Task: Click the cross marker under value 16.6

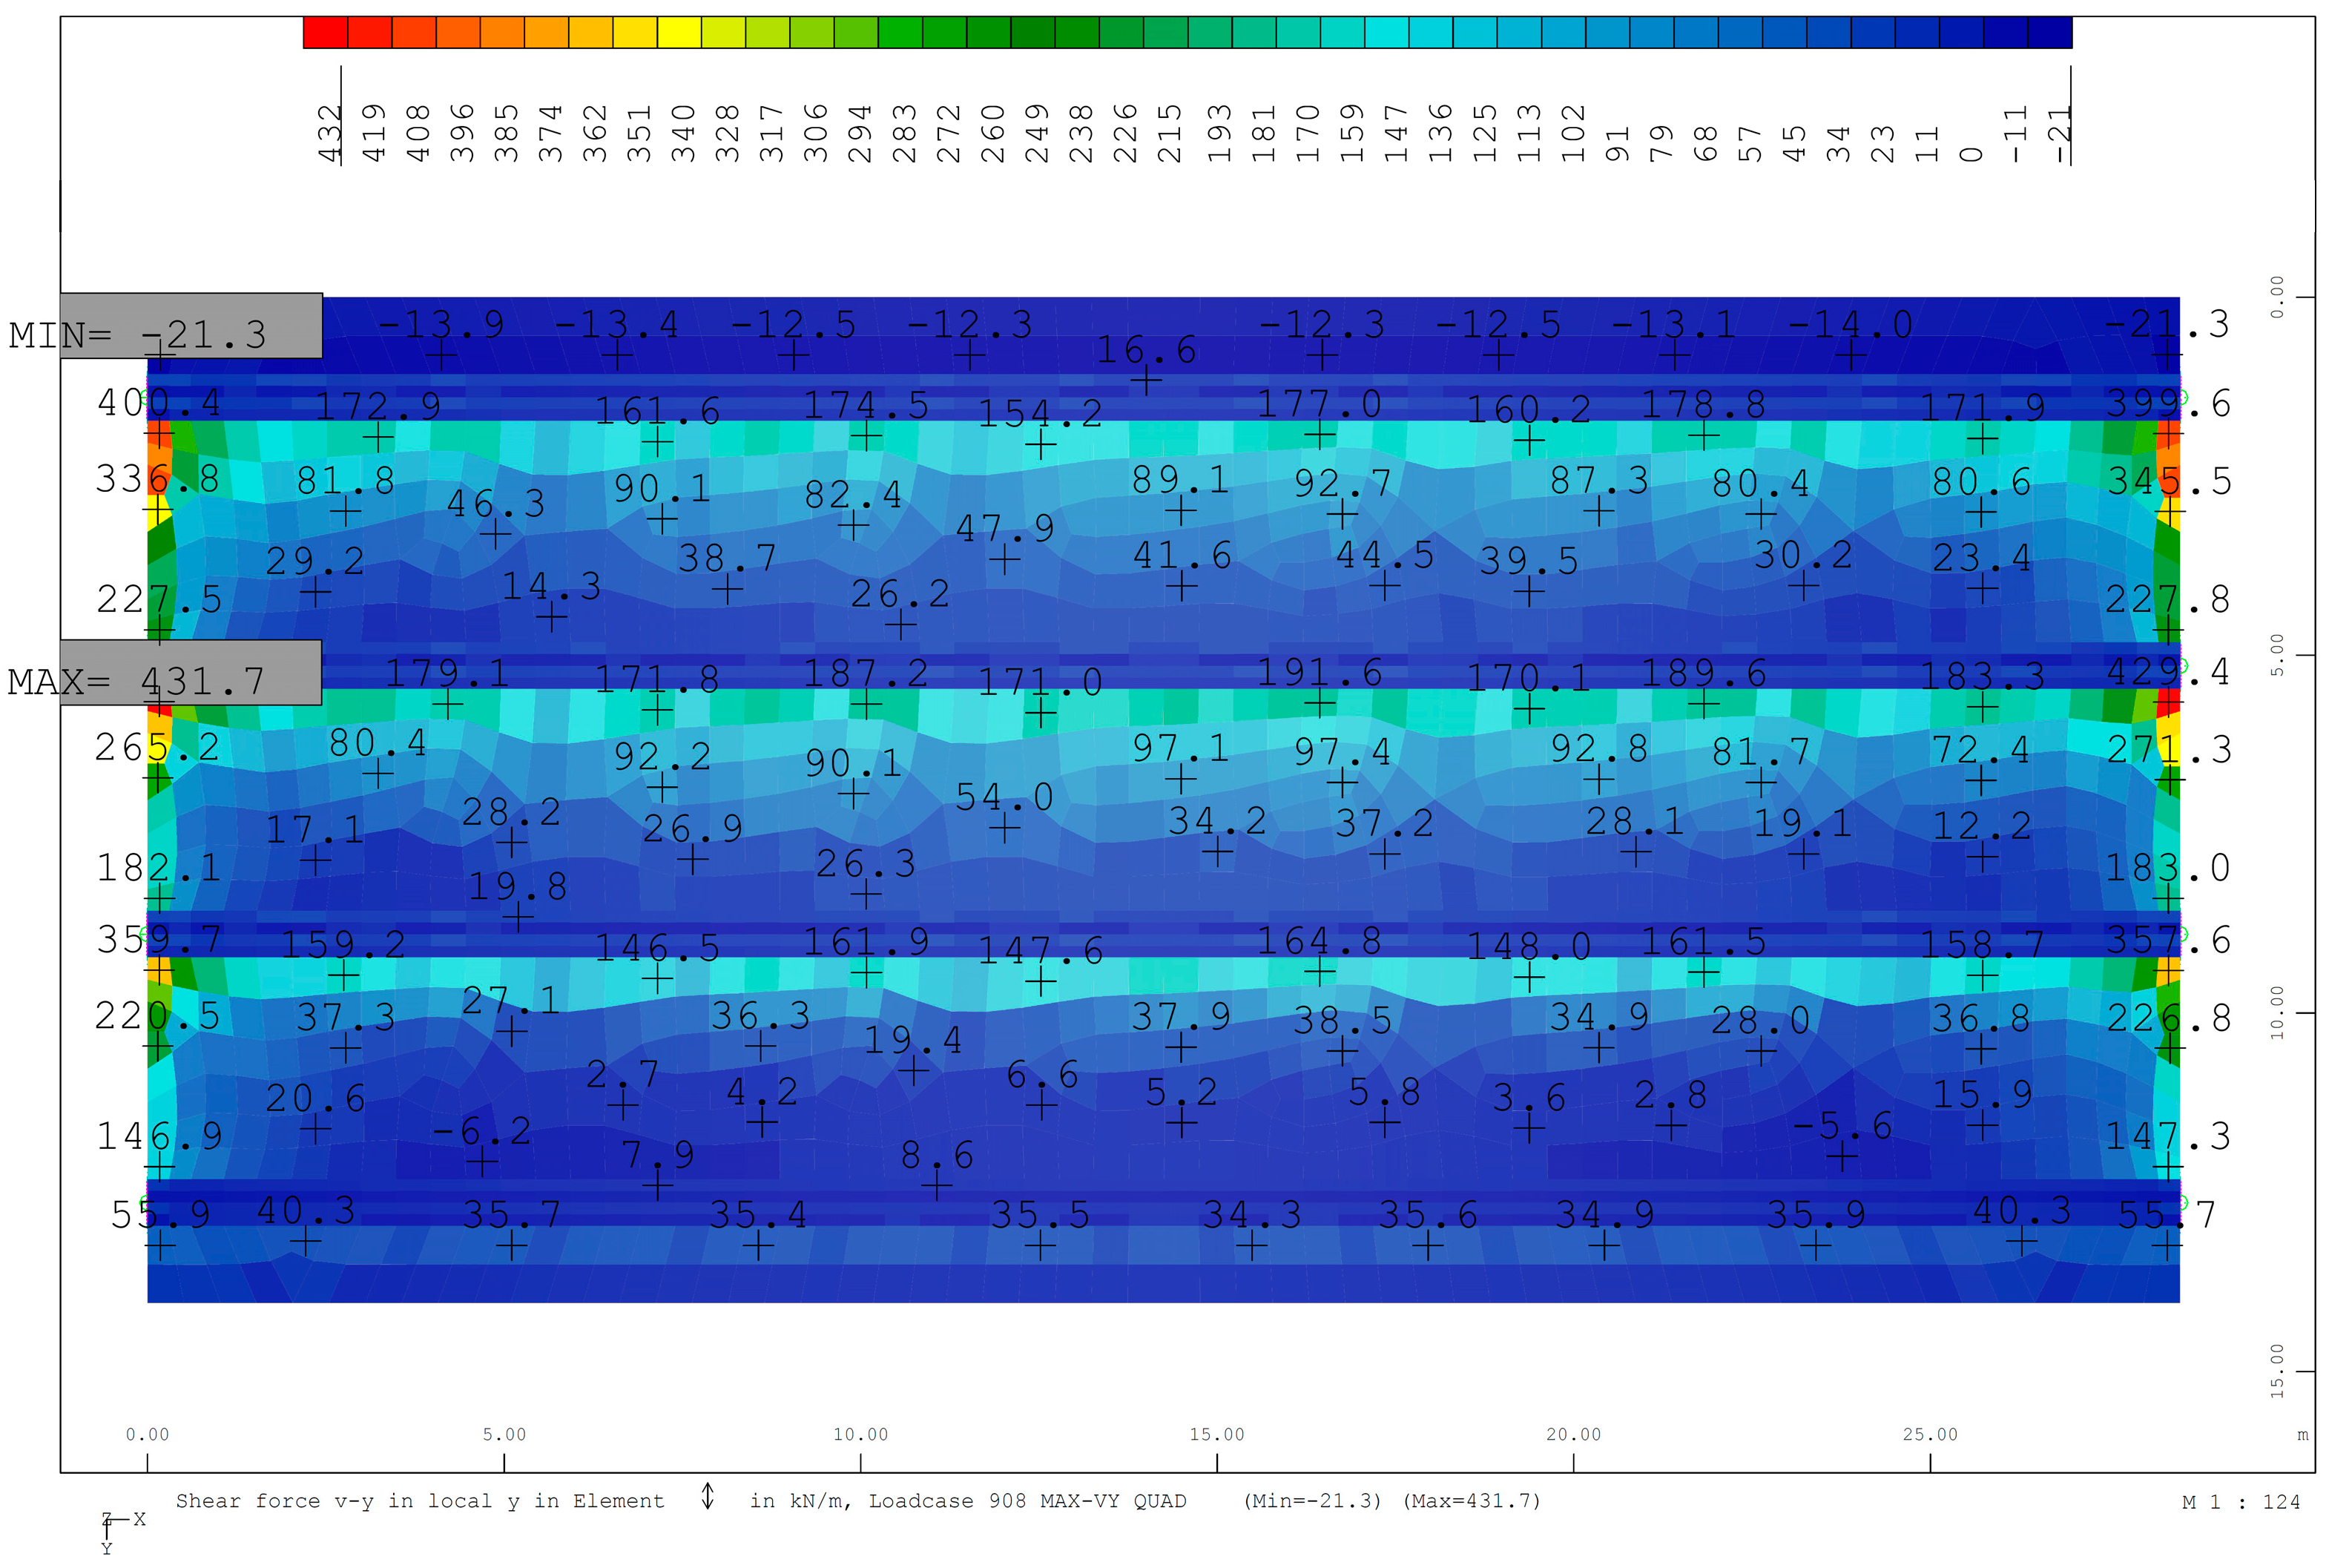Action: point(1146,379)
